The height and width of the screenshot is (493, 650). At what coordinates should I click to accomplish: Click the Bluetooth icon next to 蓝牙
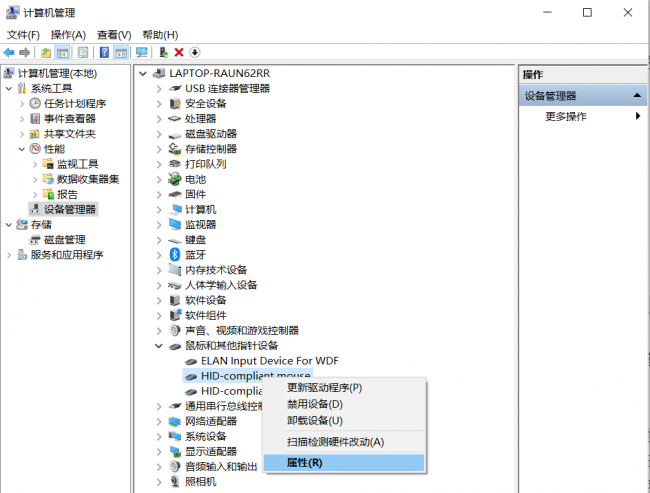pyautogui.click(x=175, y=255)
